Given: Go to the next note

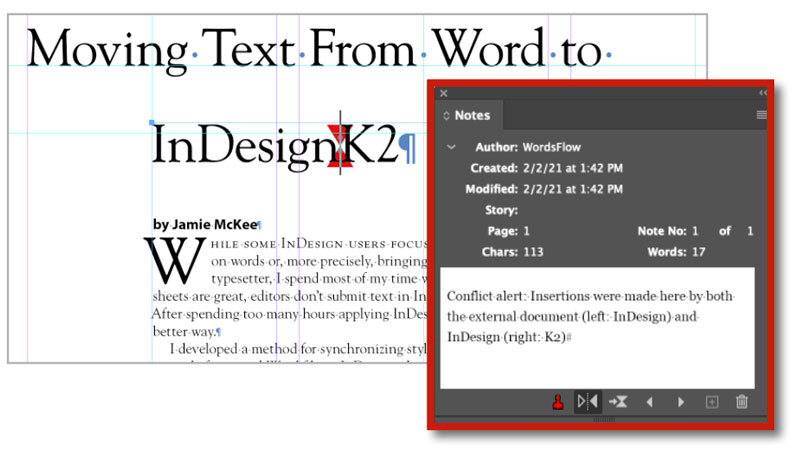Looking at the screenshot, I should click(681, 402).
